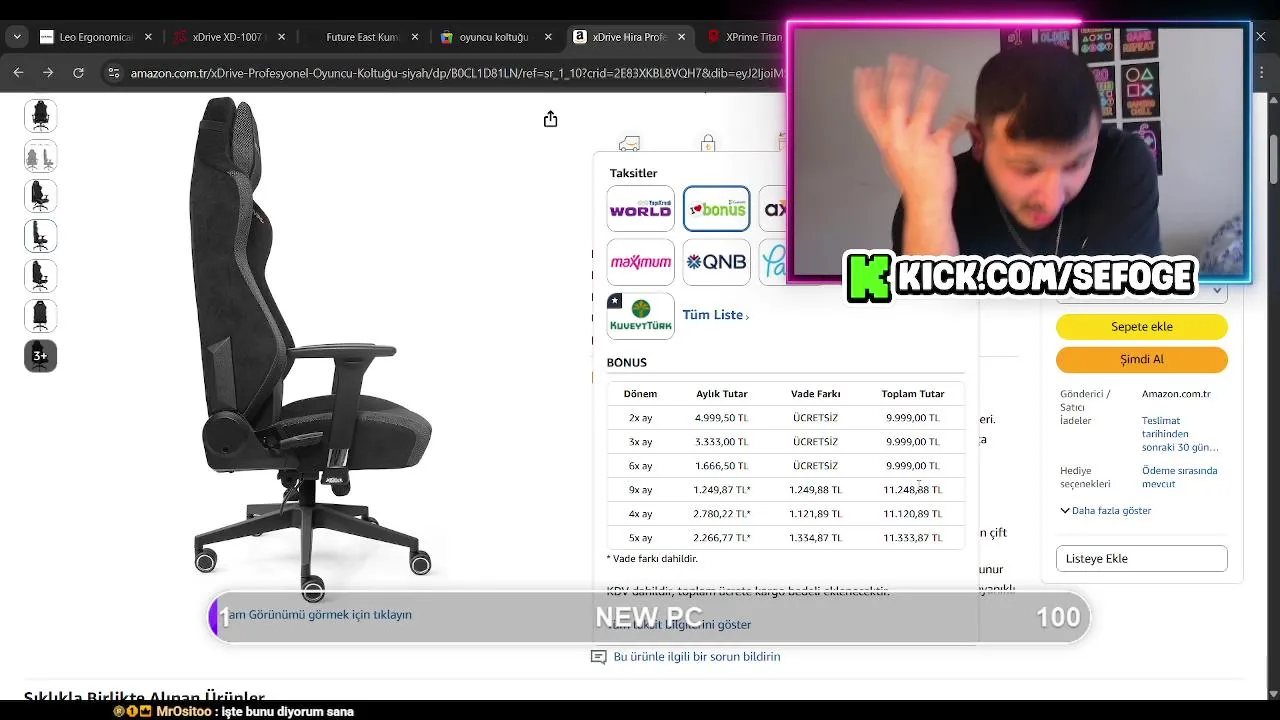Expand Daha fazla göster
This screenshot has width=1280, height=720.
coord(1106,511)
